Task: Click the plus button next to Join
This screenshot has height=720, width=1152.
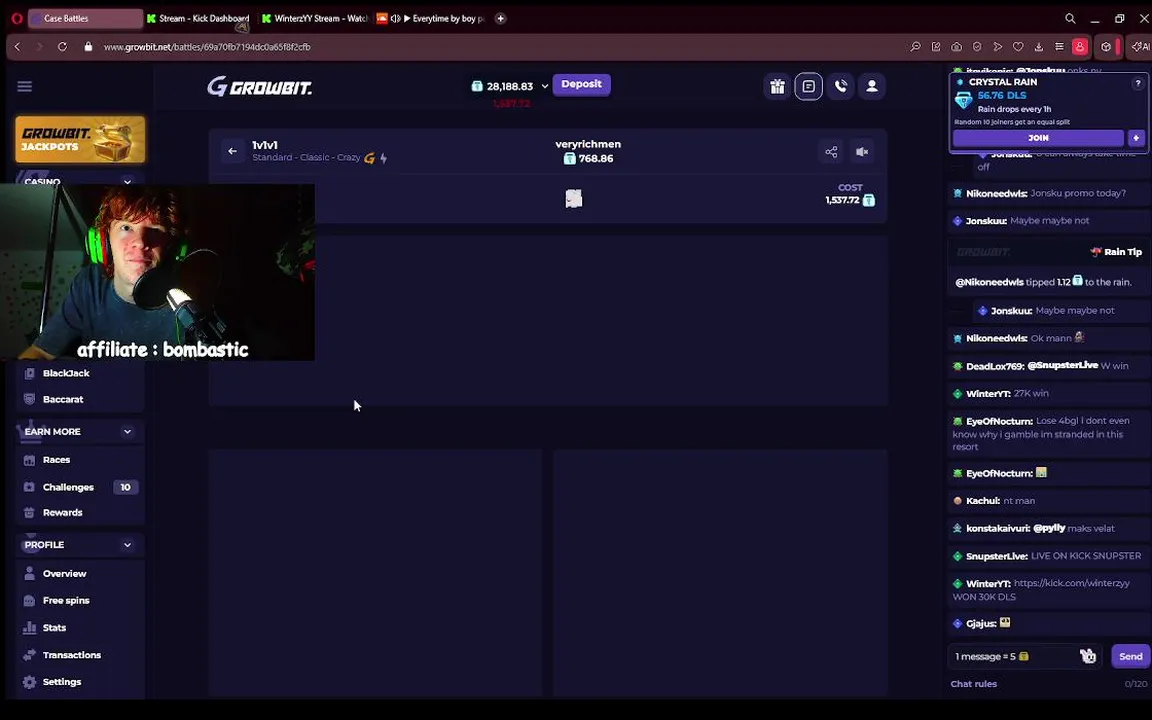Action: pyautogui.click(x=1136, y=137)
